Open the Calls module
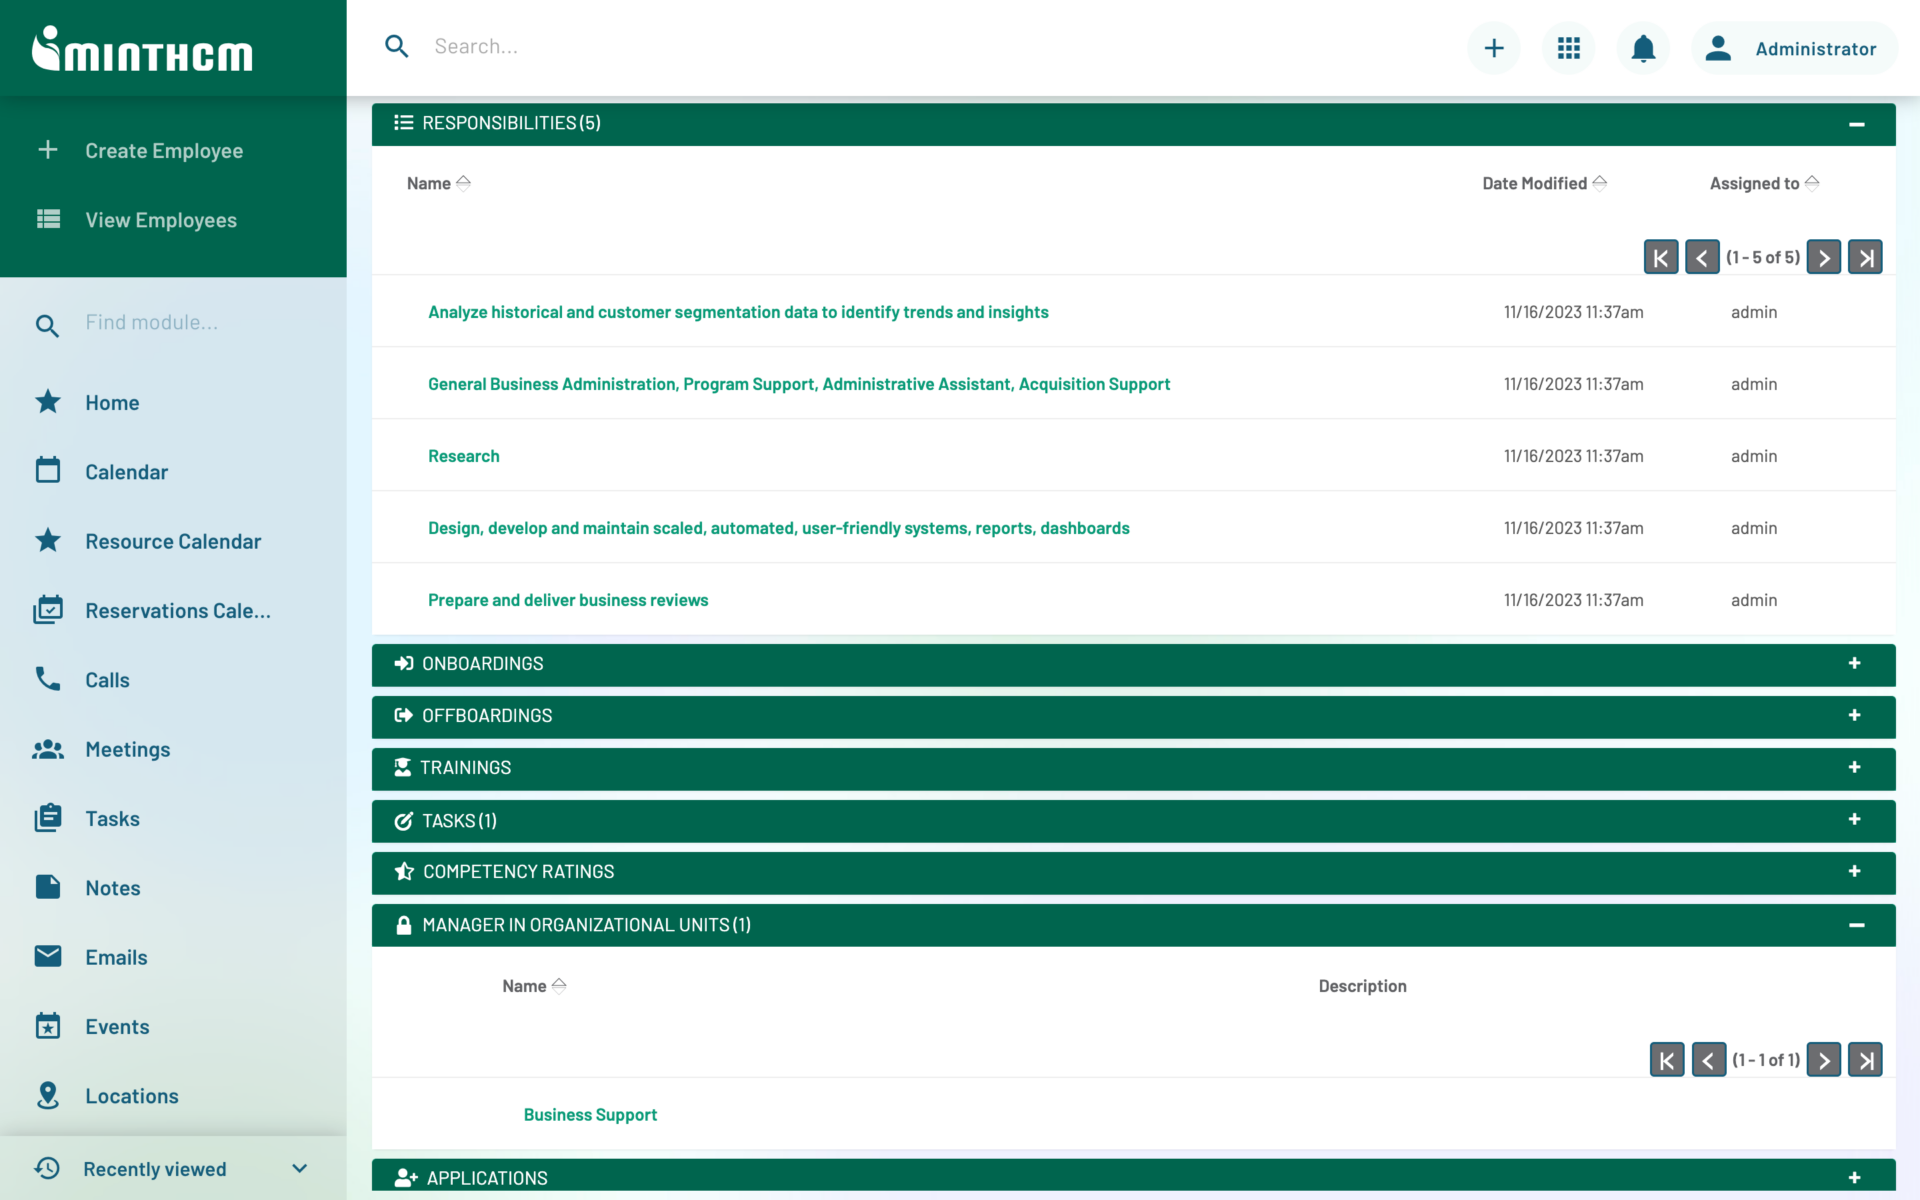 [107, 679]
